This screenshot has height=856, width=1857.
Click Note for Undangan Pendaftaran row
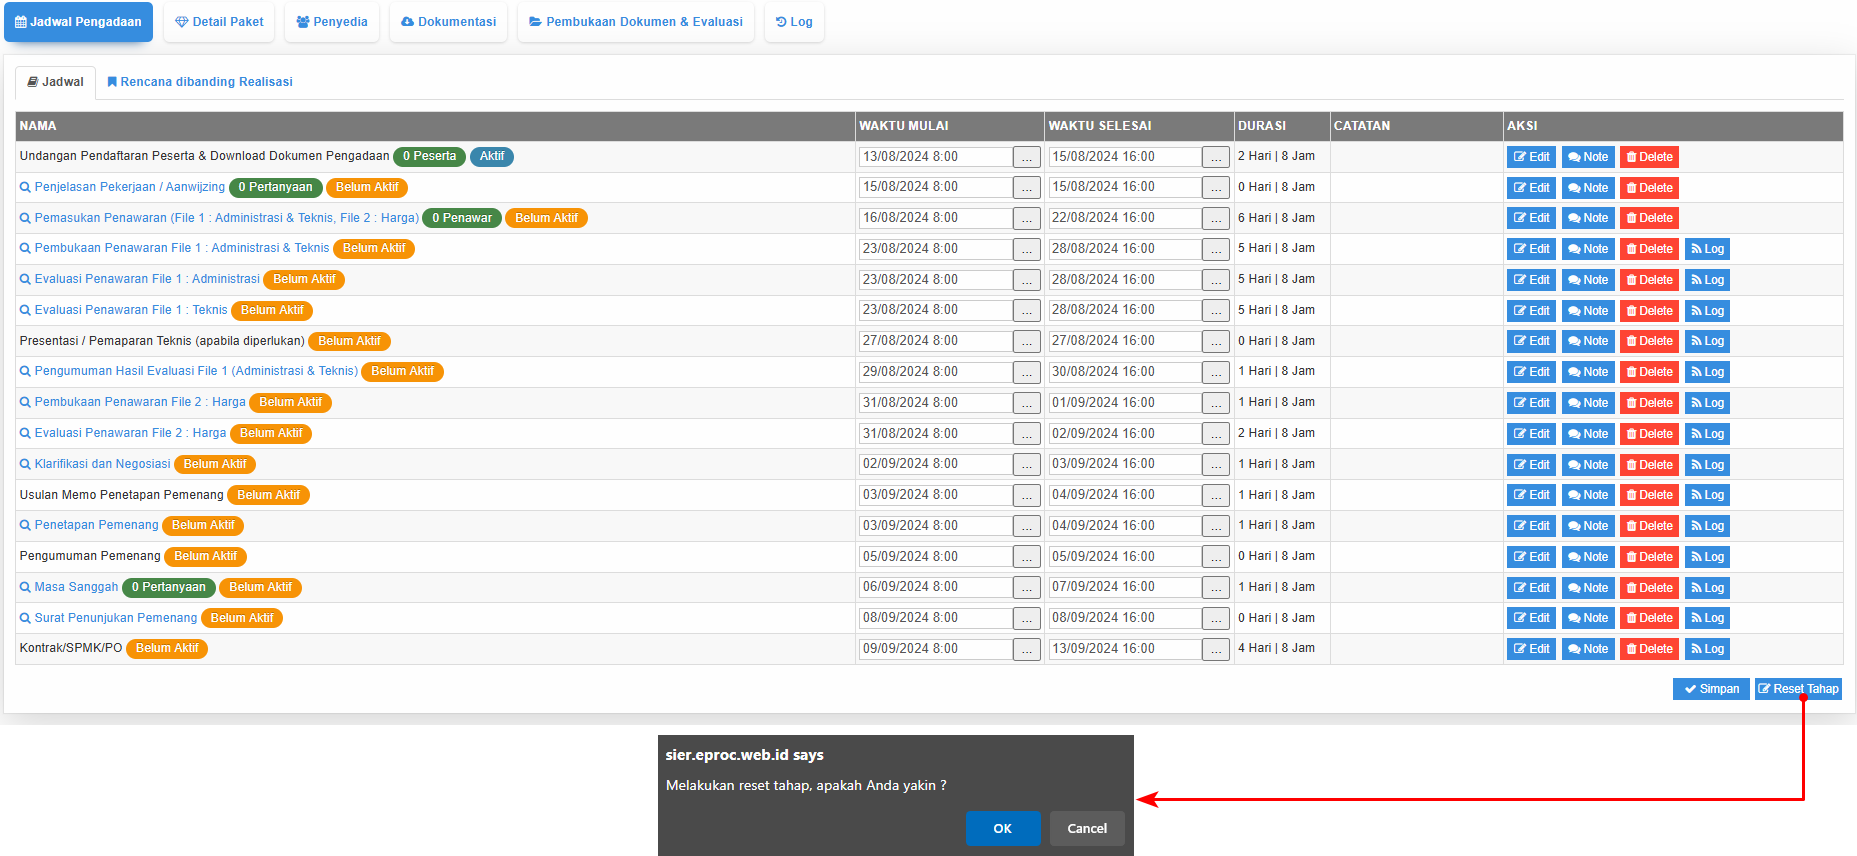point(1587,157)
